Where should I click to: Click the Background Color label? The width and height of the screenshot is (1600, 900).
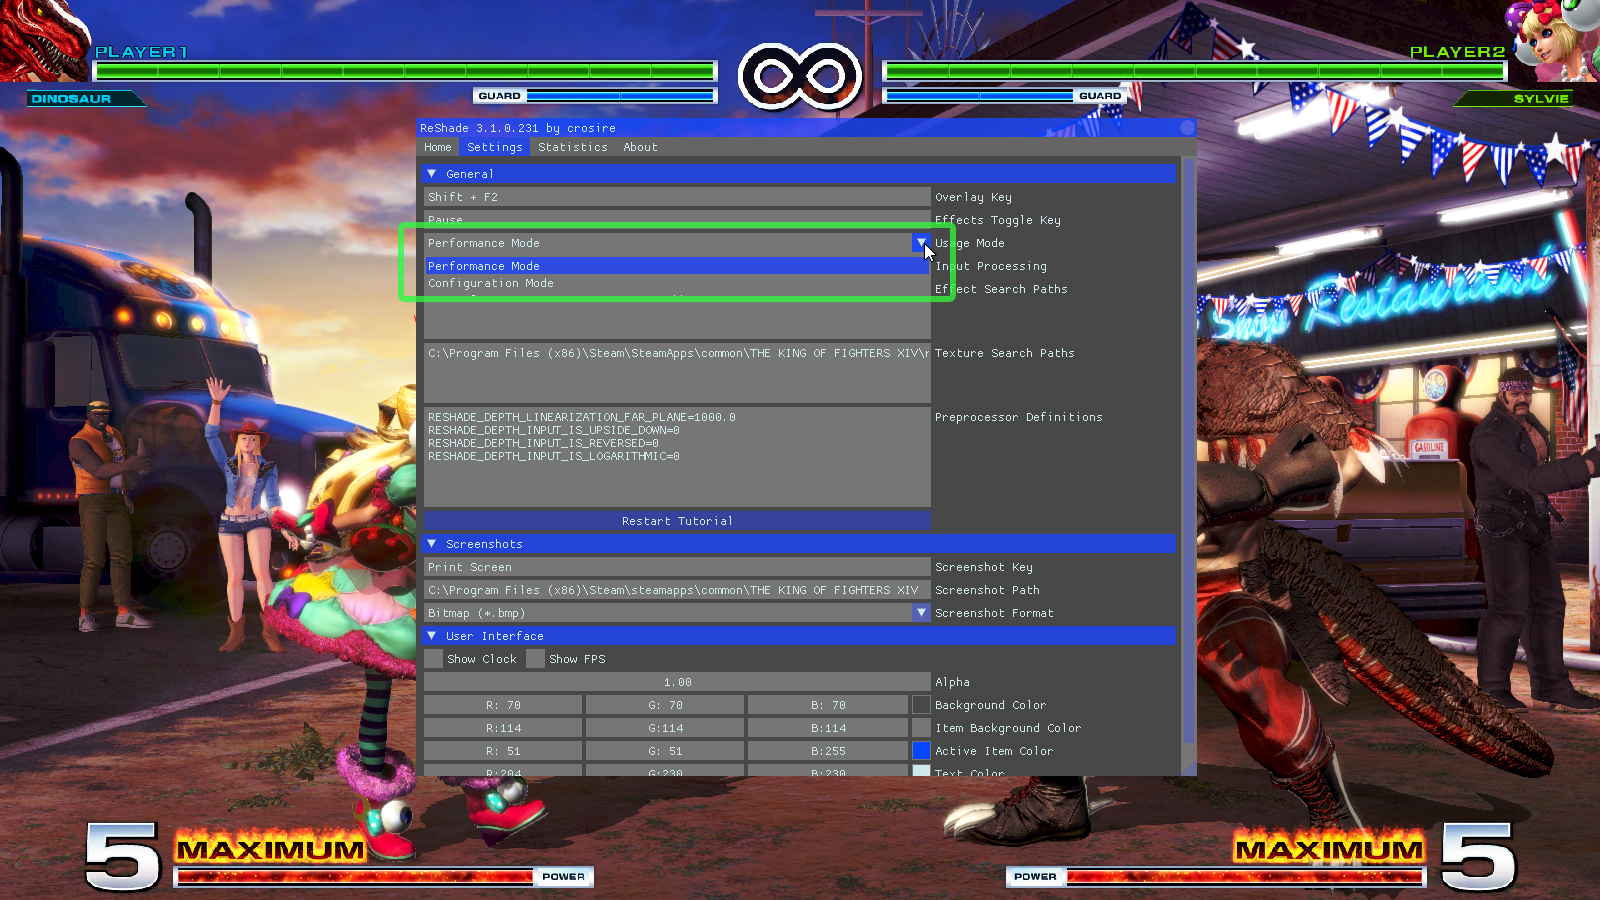tap(990, 705)
